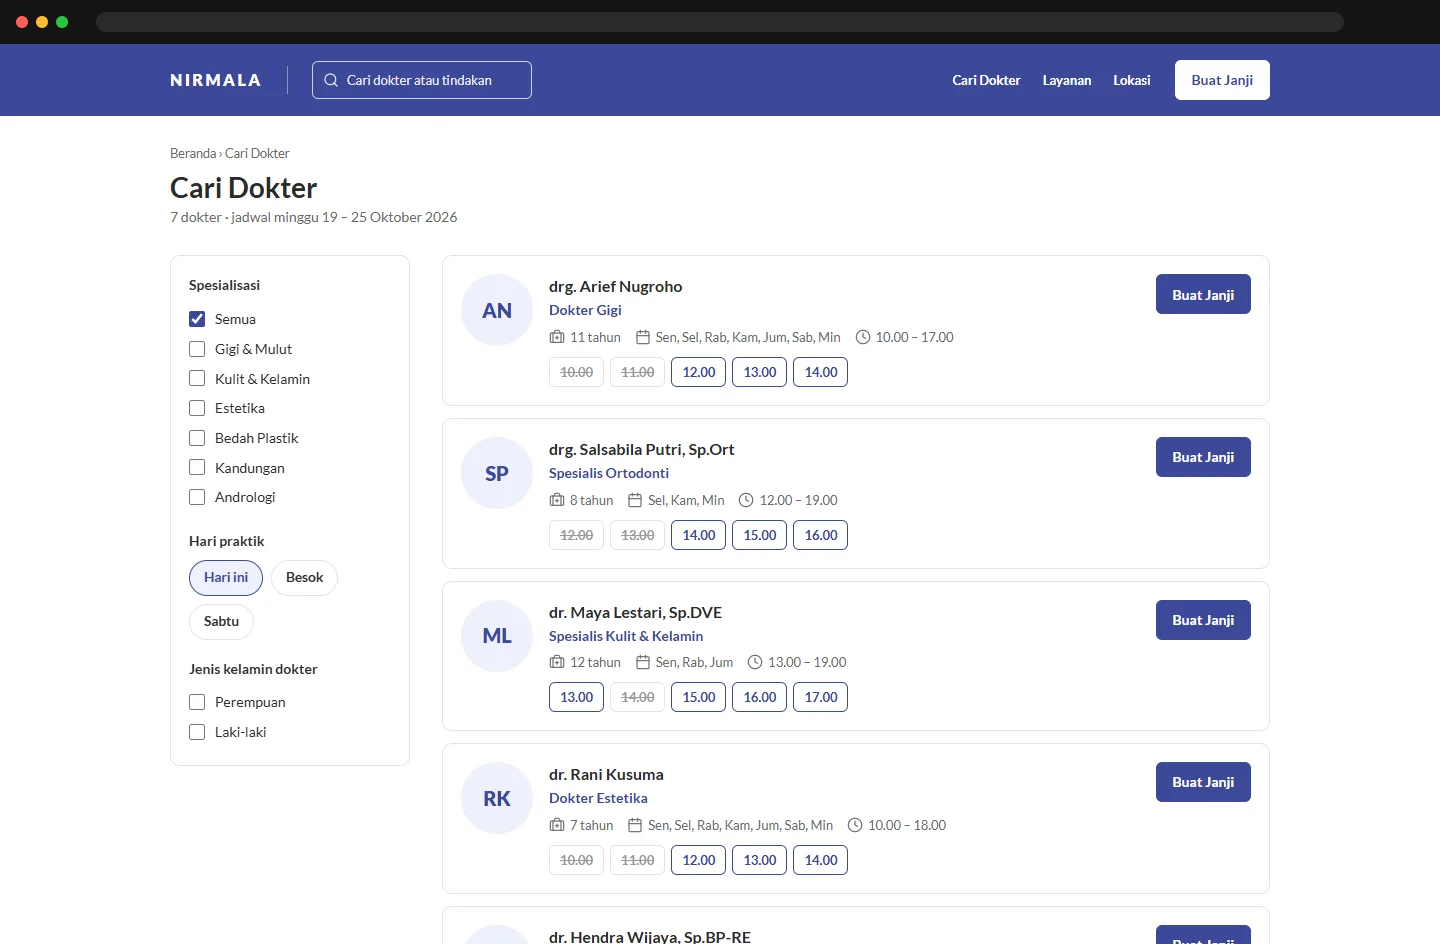Click the calendar icon in drg. Arief Nugroho's card
Image resolution: width=1440 pixels, height=944 pixels.
(643, 337)
